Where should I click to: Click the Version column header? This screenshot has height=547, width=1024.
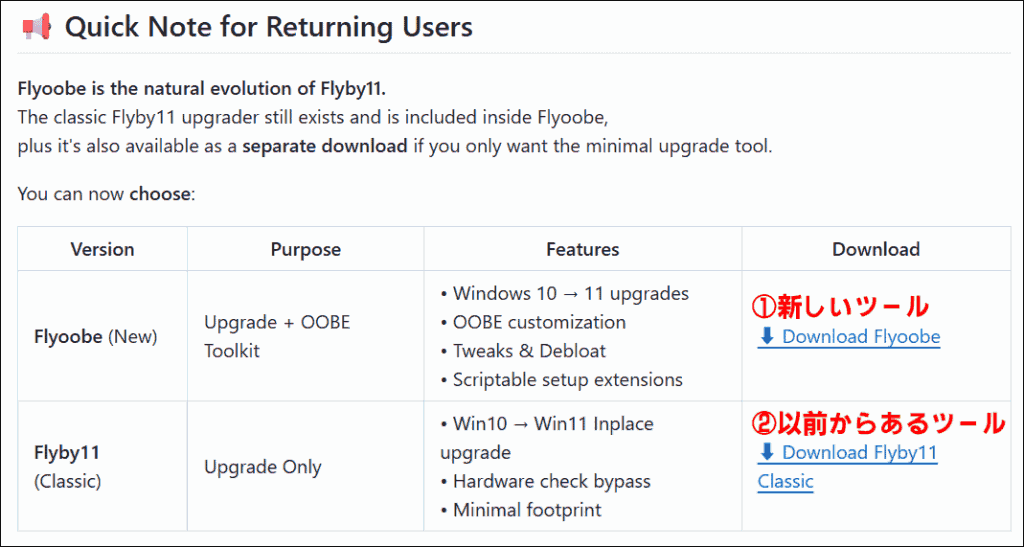tap(103, 249)
